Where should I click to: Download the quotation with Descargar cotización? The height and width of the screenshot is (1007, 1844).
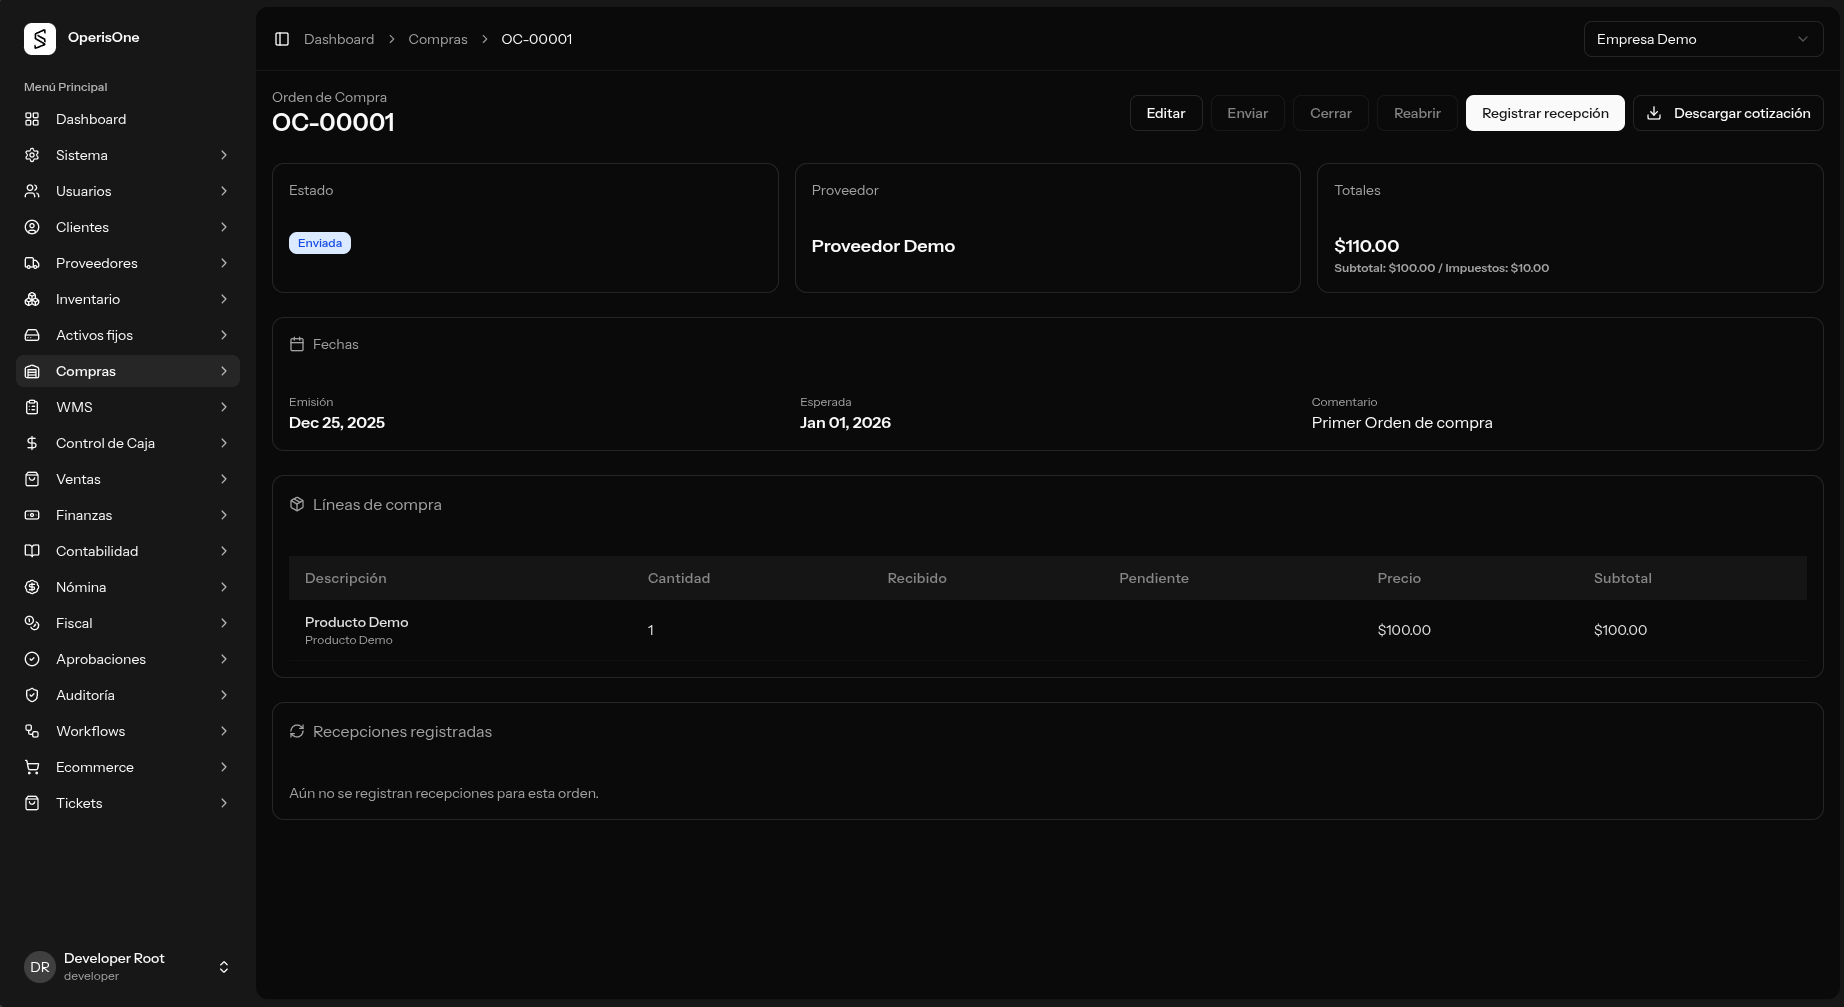tap(1727, 113)
